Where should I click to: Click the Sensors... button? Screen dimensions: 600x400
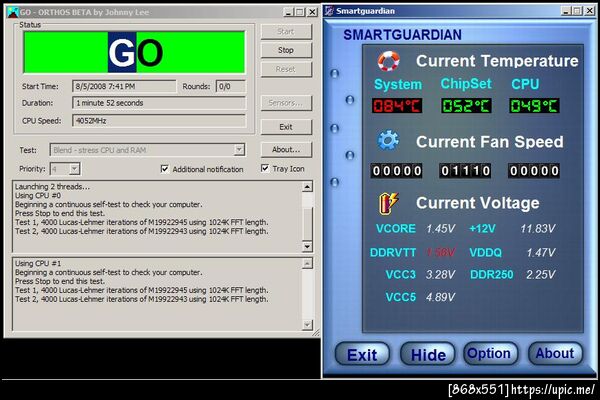point(286,103)
